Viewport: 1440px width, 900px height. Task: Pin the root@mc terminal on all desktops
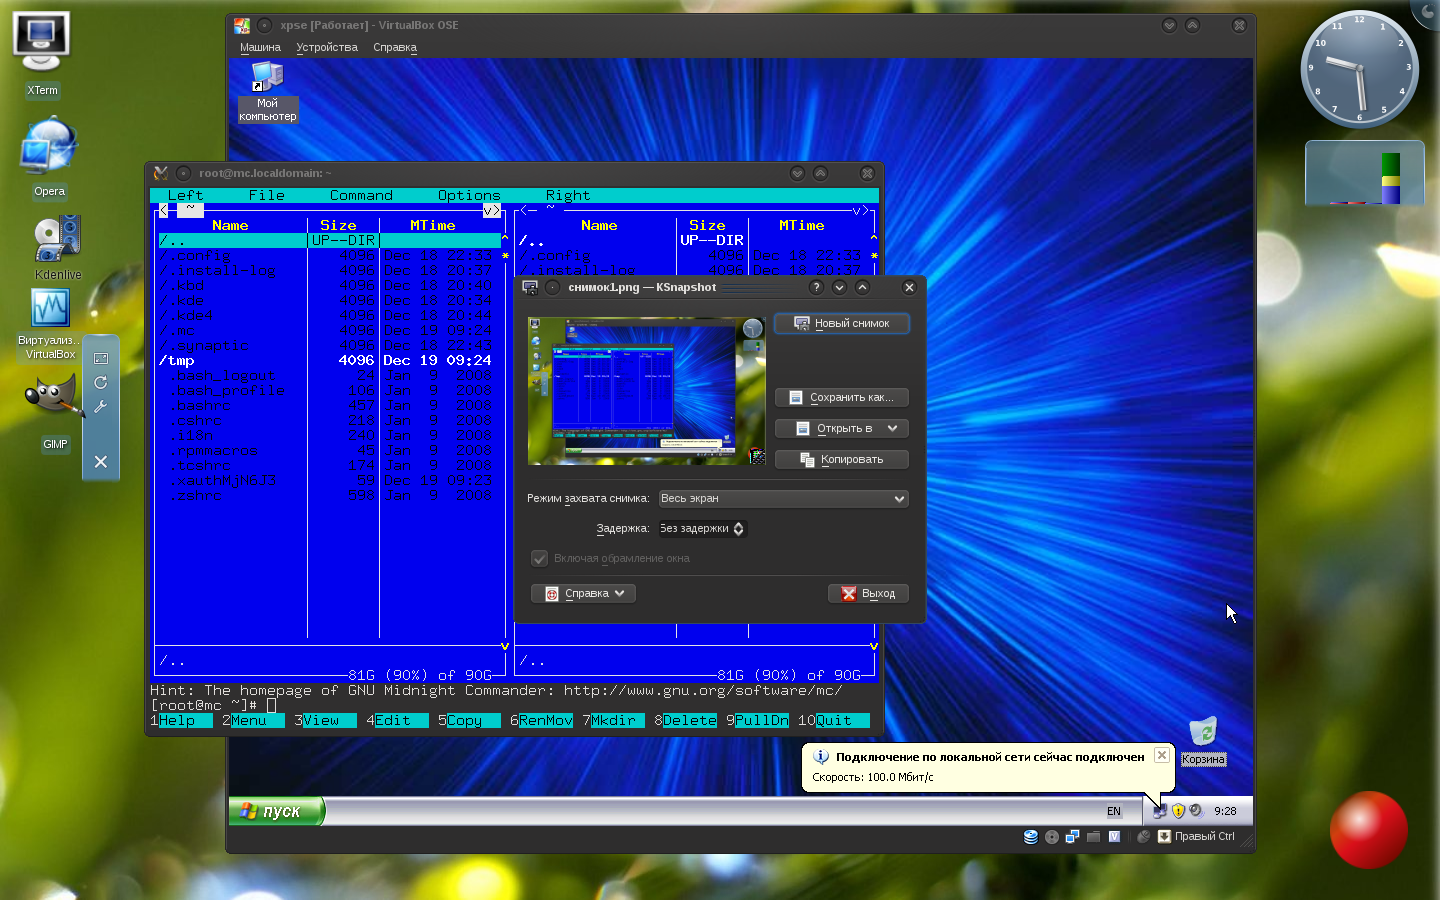(x=183, y=173)
